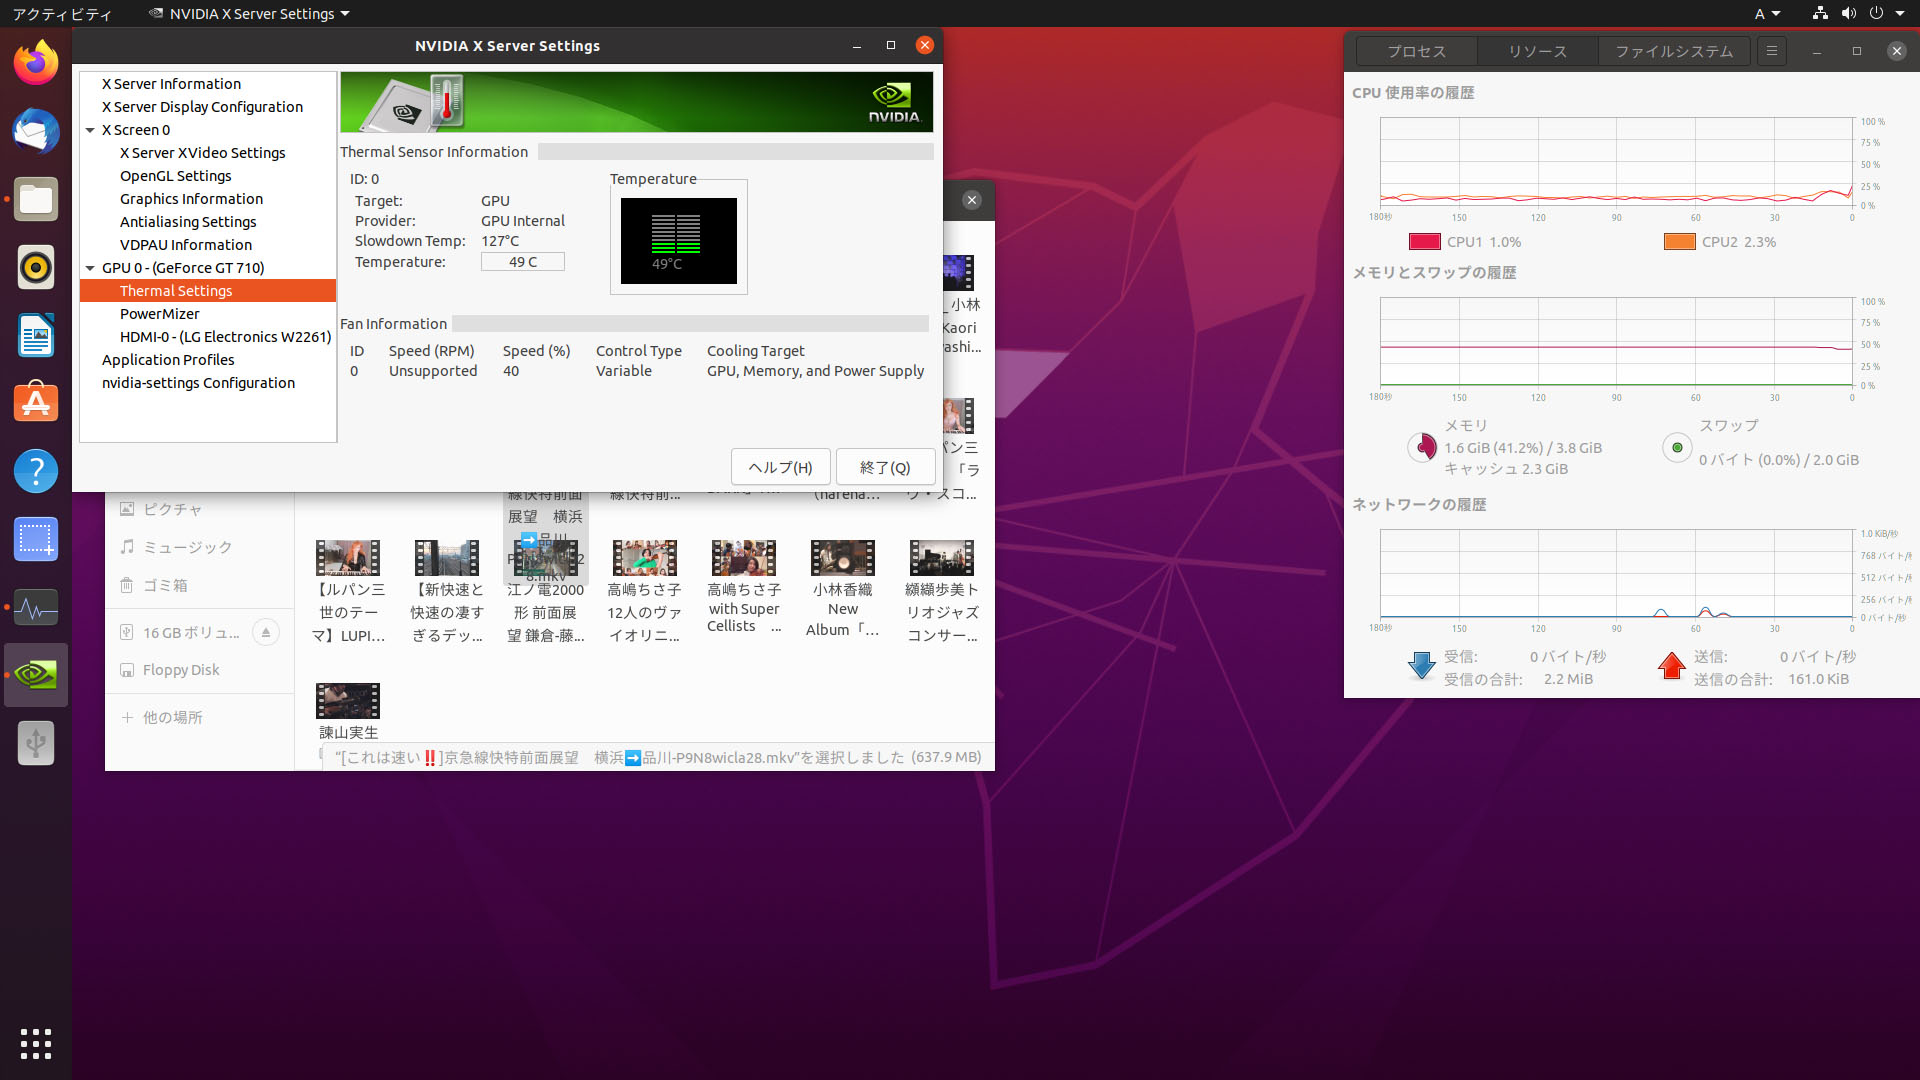Open OpenGL Settings in tree
The height and width of the screenshot is (1080, 1920).
point(176,176)
